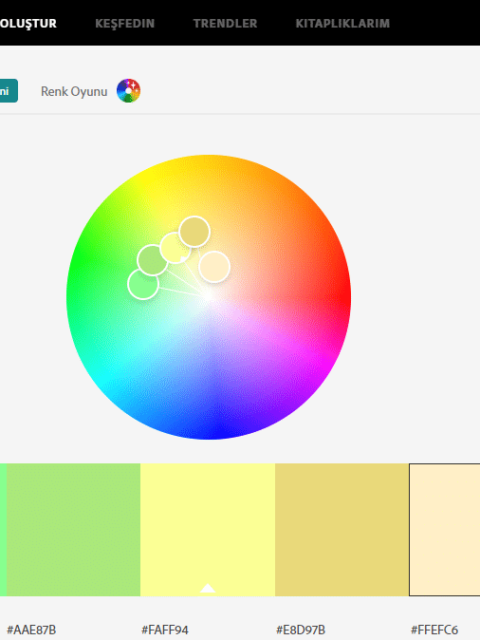Select the #FFEFC6 cream swatch
This screenshot has height=640, width=480.
(x=444, y=529)
